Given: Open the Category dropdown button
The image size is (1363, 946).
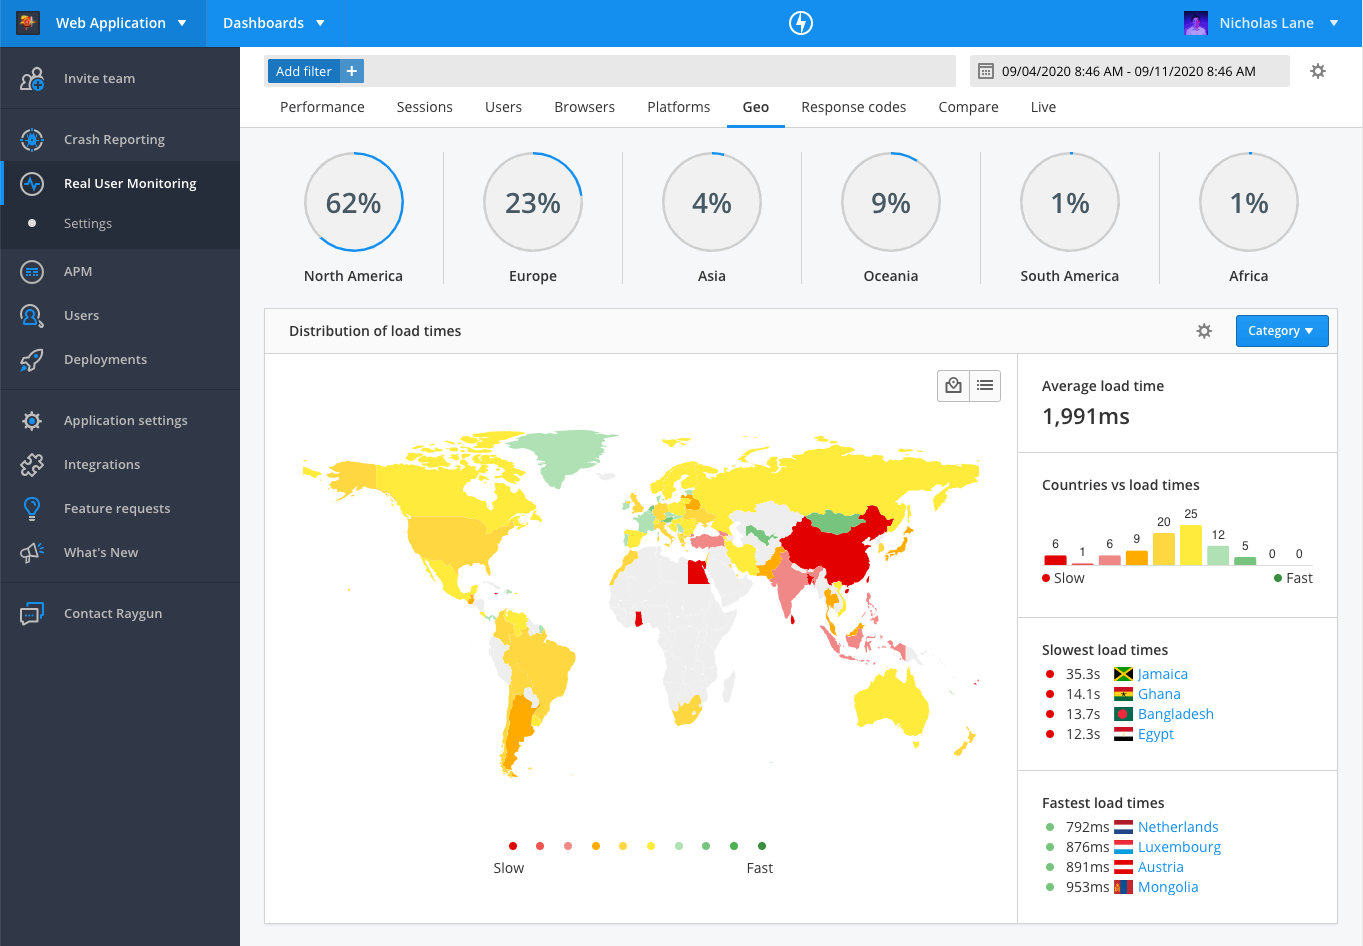Looking at the screenshot, I should 1282,331.
